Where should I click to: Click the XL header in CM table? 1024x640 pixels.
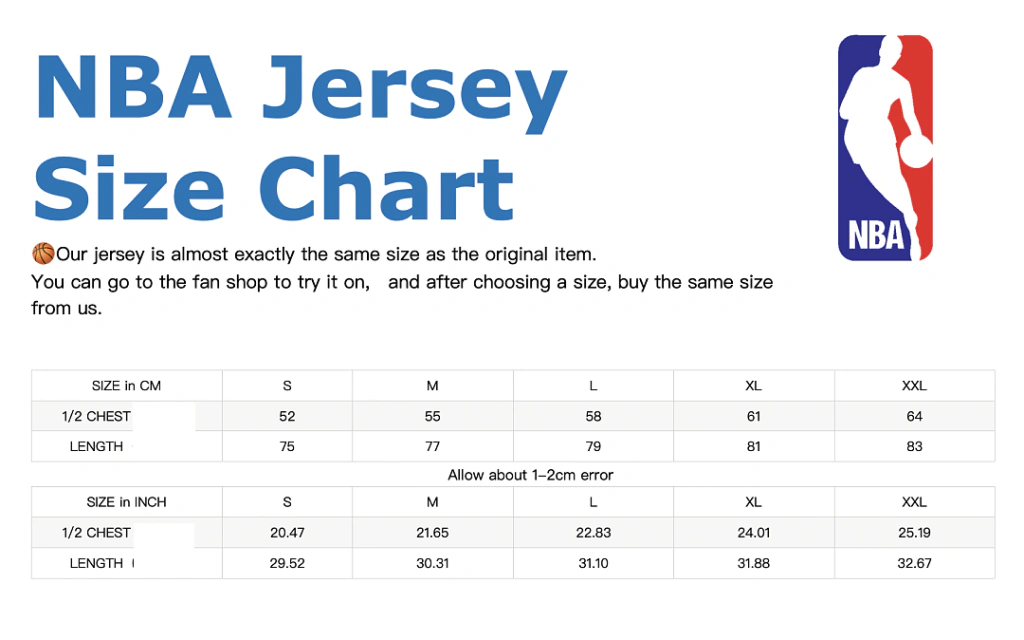point(754,386)
